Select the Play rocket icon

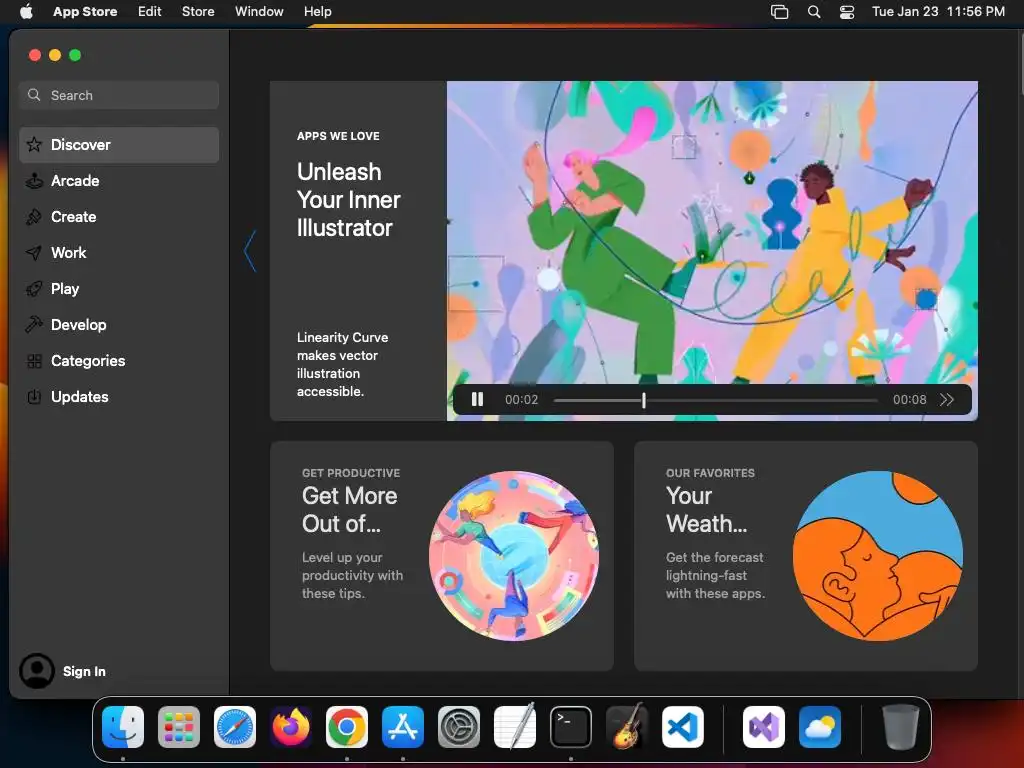(34, 289)
